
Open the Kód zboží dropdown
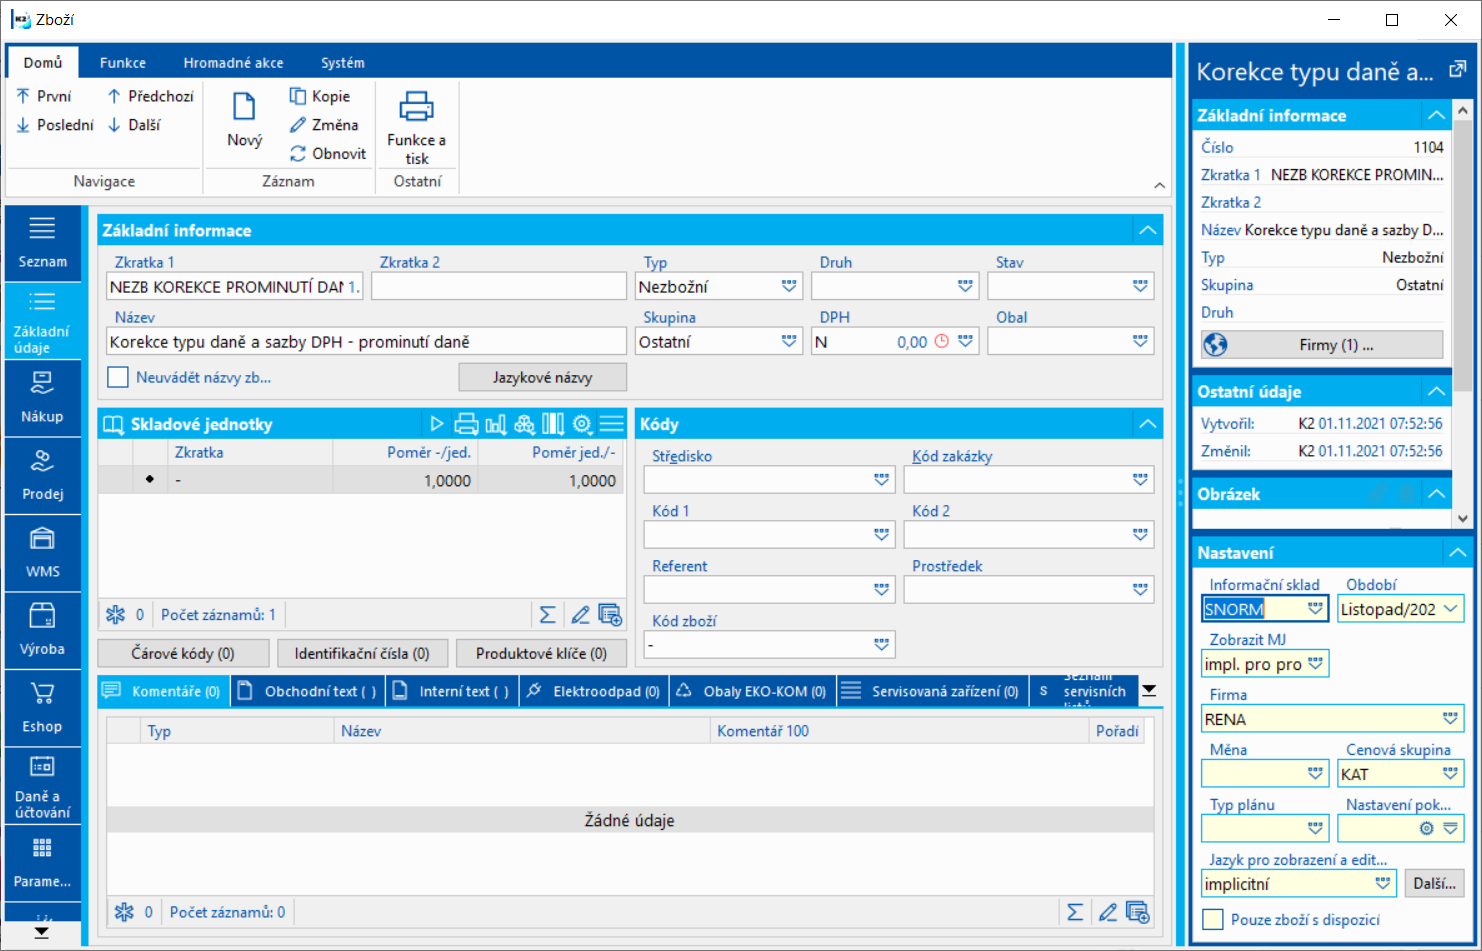pyautogui.click(x=881, y=645)
